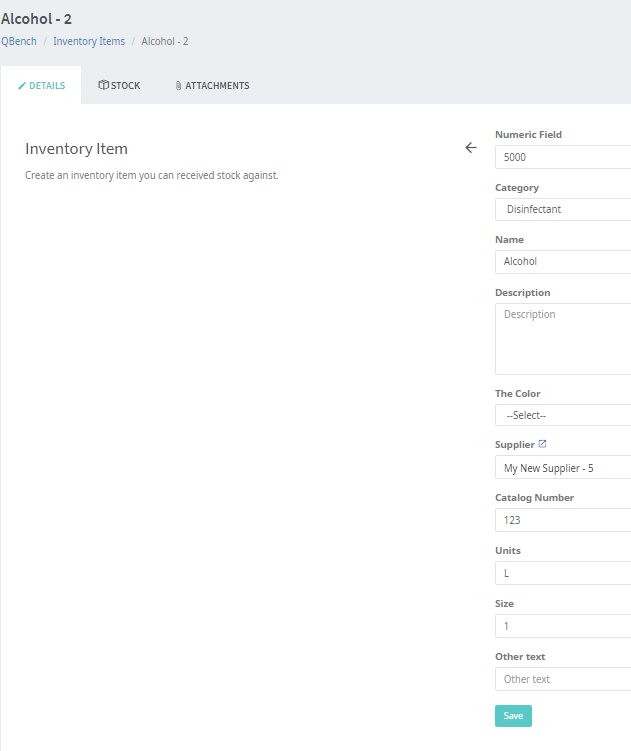Image resolution: width=631 pixels, height=751 pixels.
Task: Click the Name field containing Alcohol
Action: [563, 262]
